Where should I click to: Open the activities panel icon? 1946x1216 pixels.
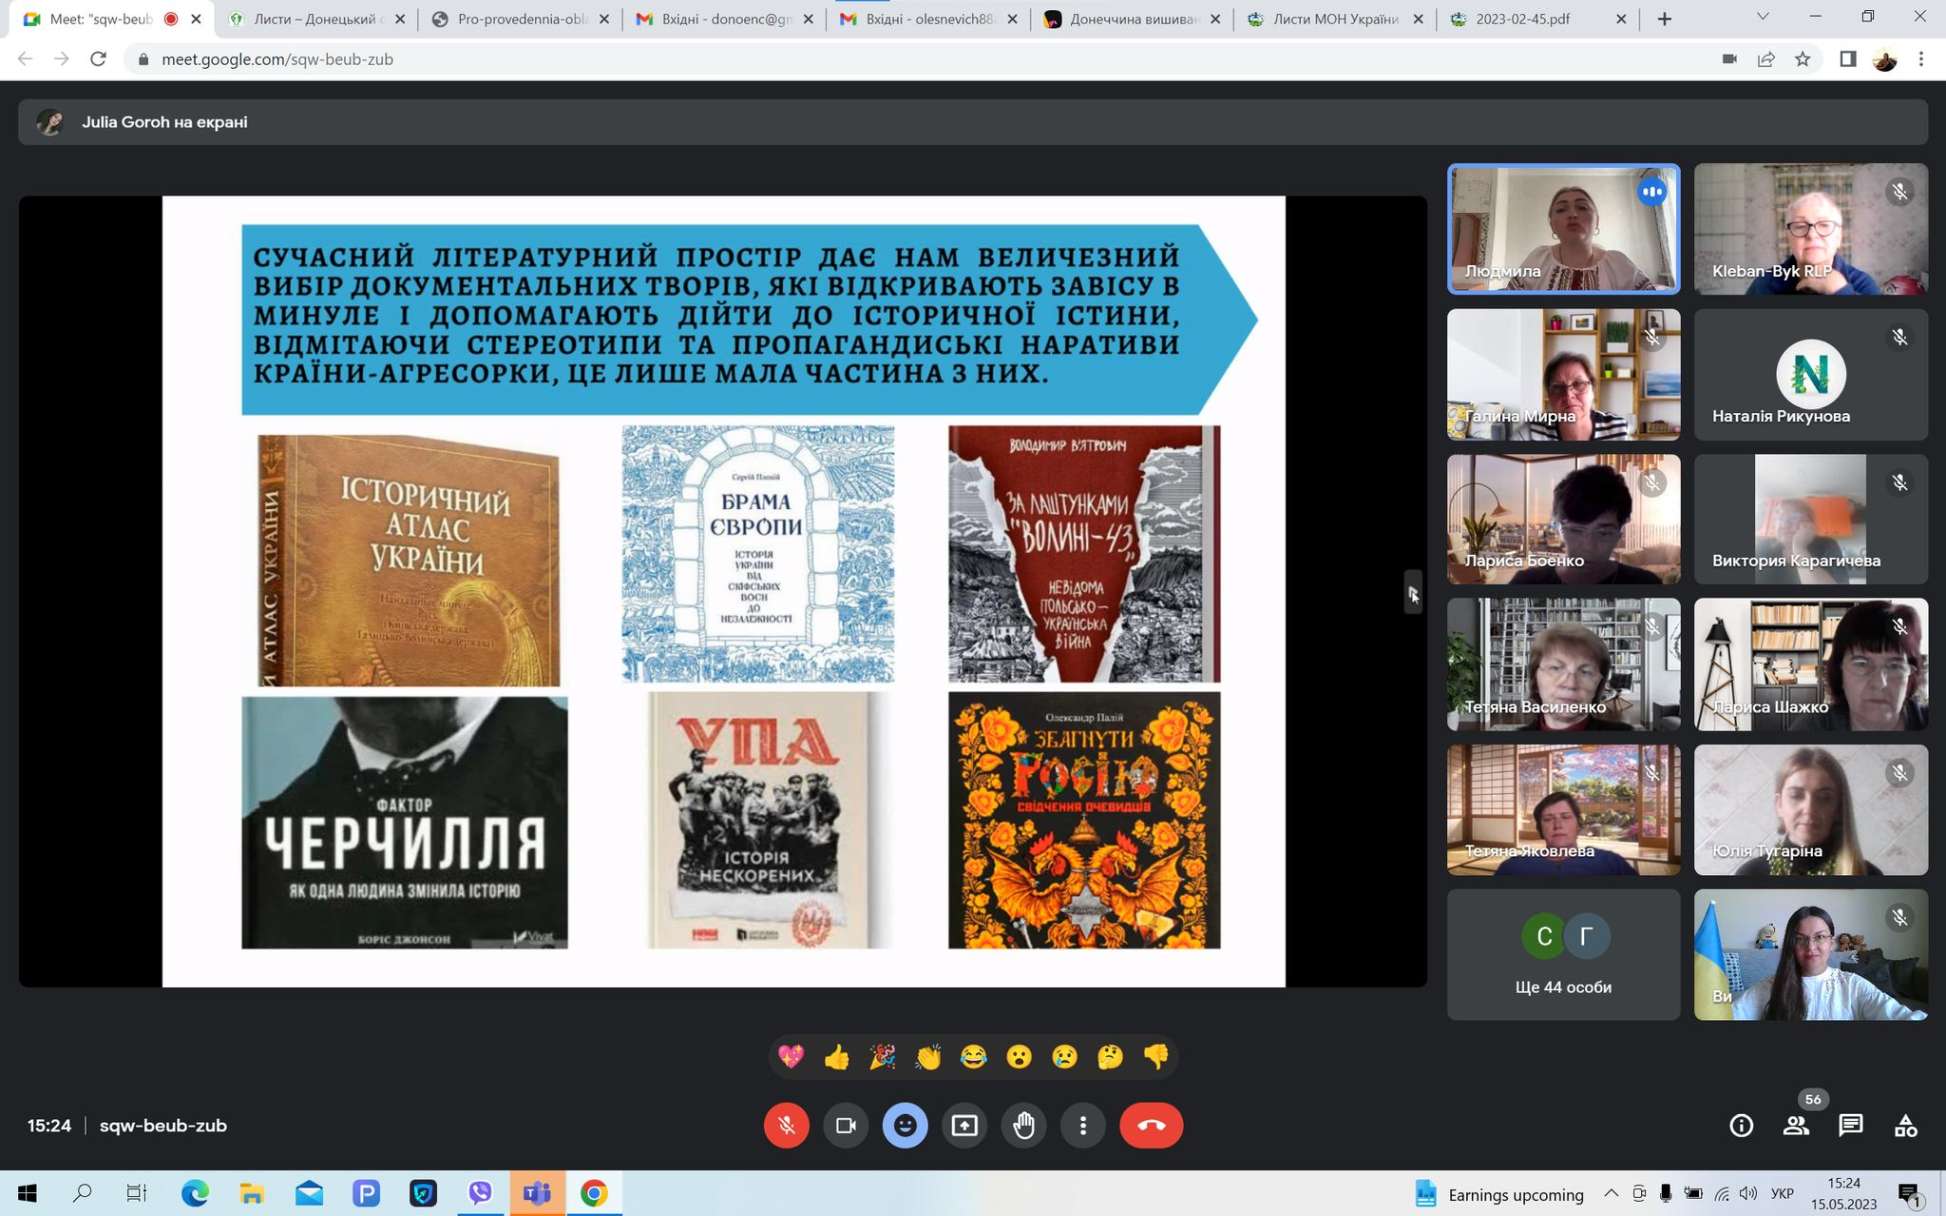coord(1906,1125)
